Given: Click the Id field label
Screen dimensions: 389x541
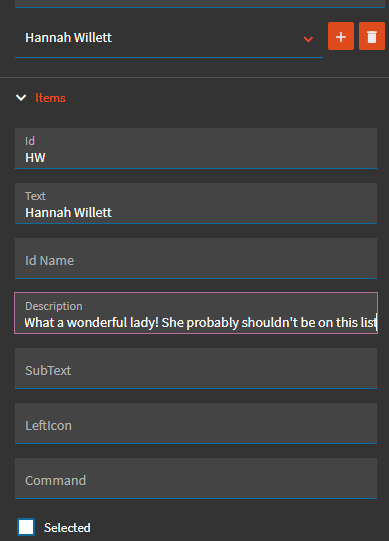Looking at the screenshot, I should (x=30, y=141).
